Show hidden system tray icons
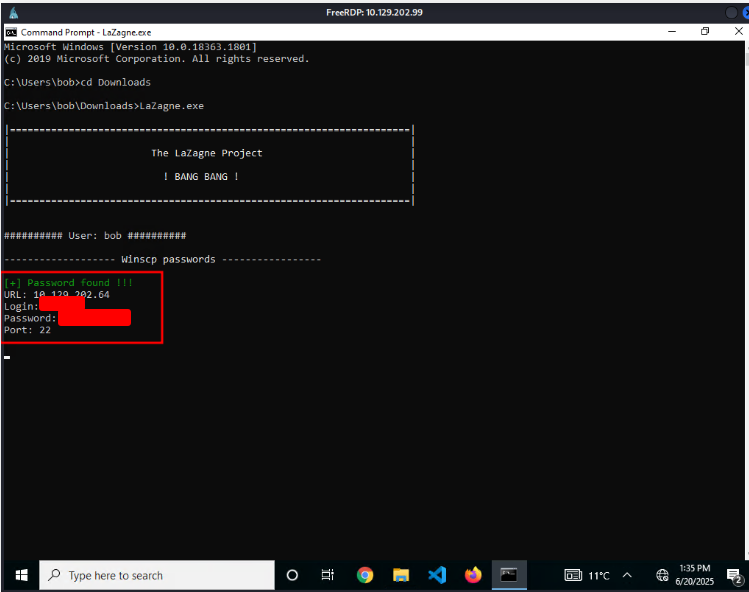 (x=627, y=575)
